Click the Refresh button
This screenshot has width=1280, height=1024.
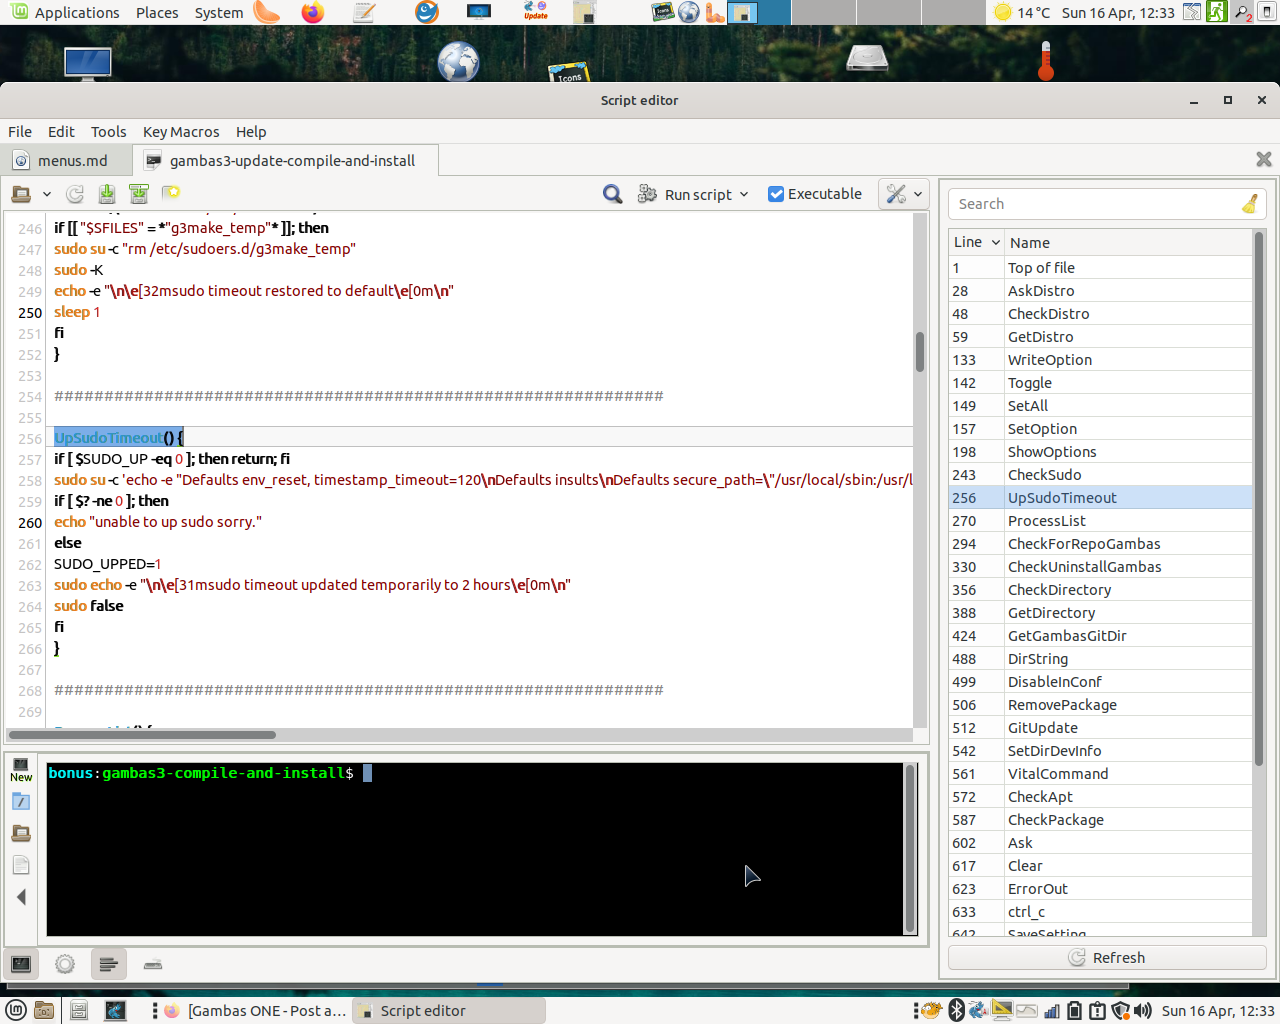point(1107,958)
